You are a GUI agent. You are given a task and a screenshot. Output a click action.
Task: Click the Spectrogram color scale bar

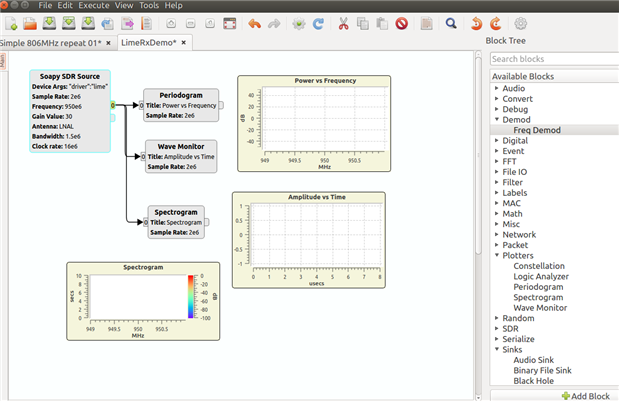point(189,298)
